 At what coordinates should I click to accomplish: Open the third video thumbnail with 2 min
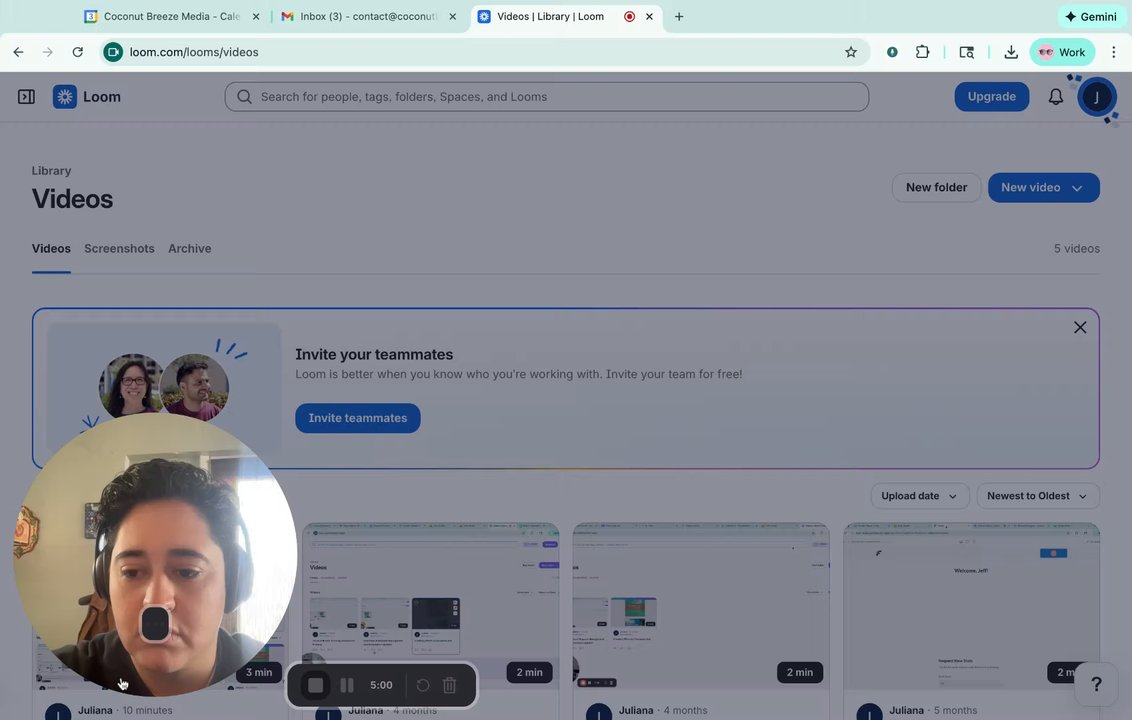tap(701, 605)
